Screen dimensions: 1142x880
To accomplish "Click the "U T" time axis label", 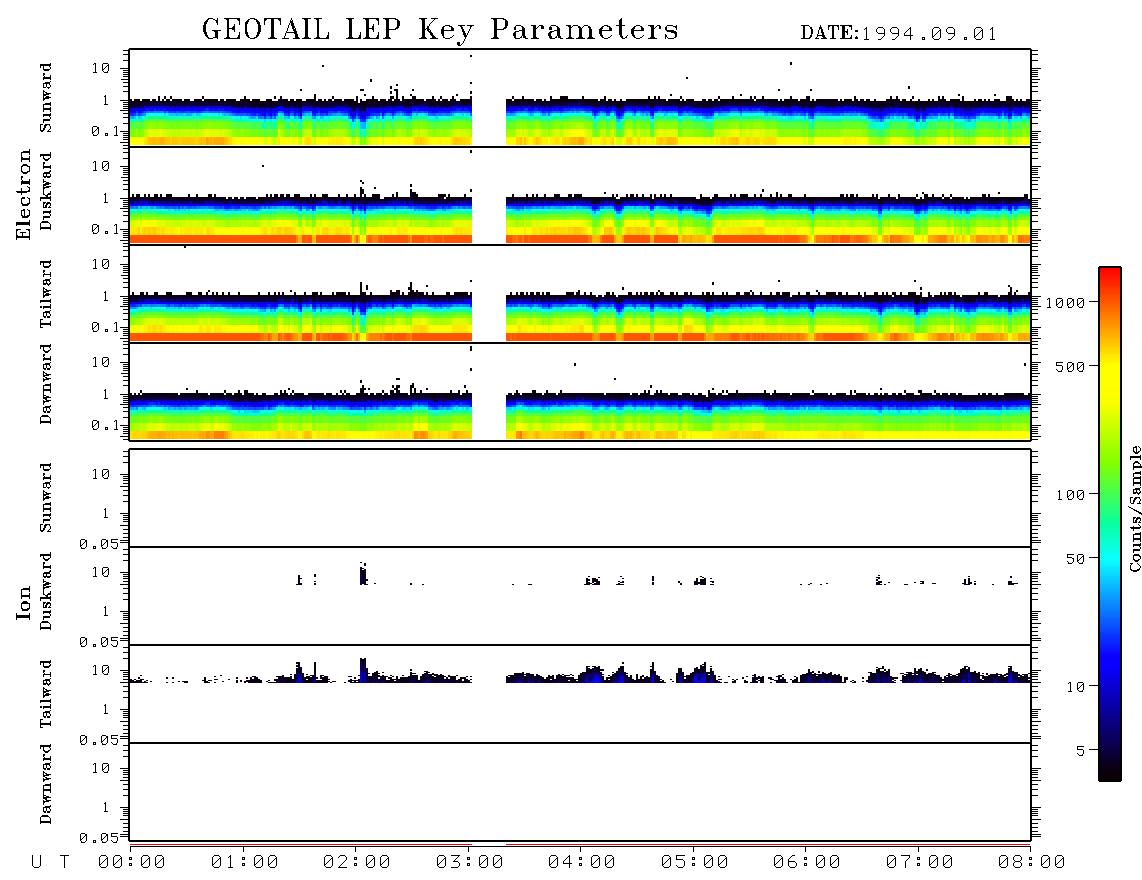I will tap(50, 862).
